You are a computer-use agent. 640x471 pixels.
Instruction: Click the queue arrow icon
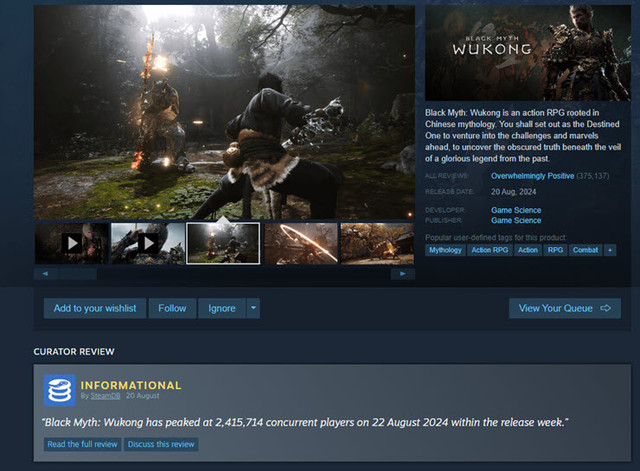click(606, 308)
